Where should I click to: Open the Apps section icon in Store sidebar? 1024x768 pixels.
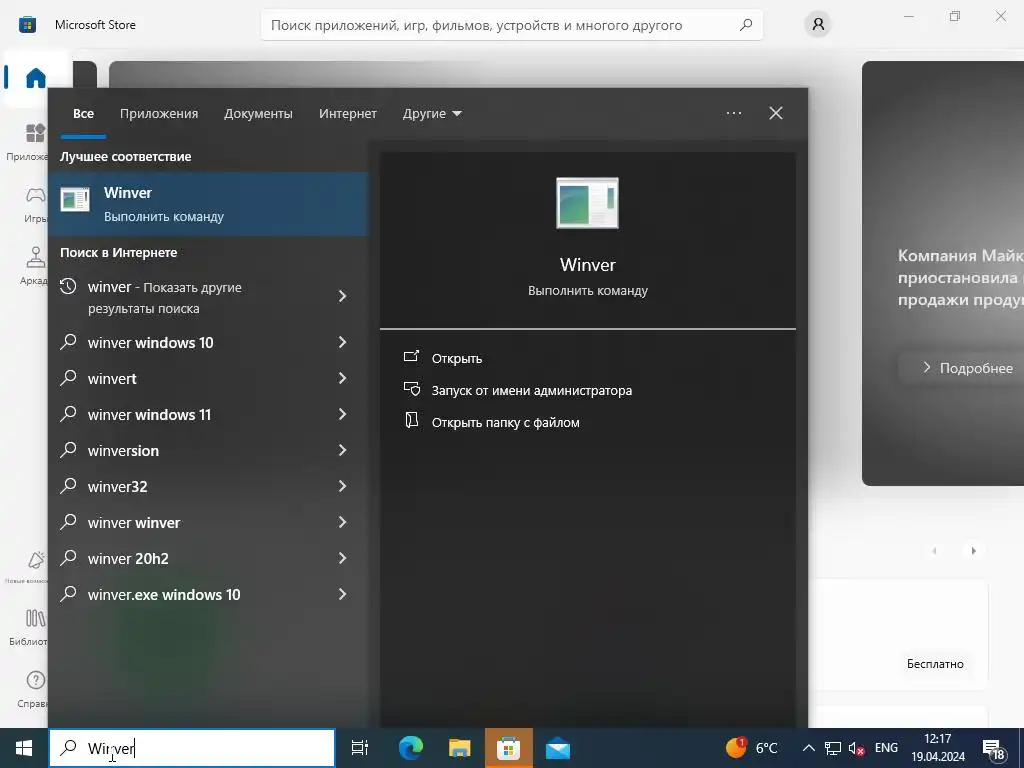(x=35, y=133)
